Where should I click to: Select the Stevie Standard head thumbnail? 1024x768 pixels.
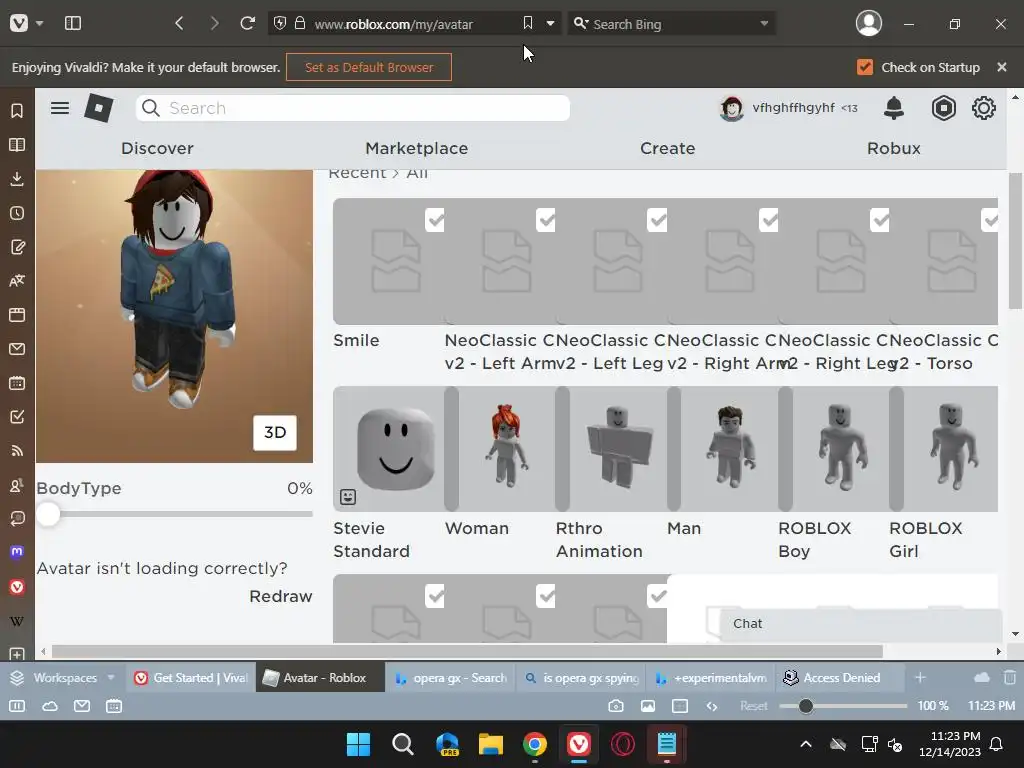point(389,449)
